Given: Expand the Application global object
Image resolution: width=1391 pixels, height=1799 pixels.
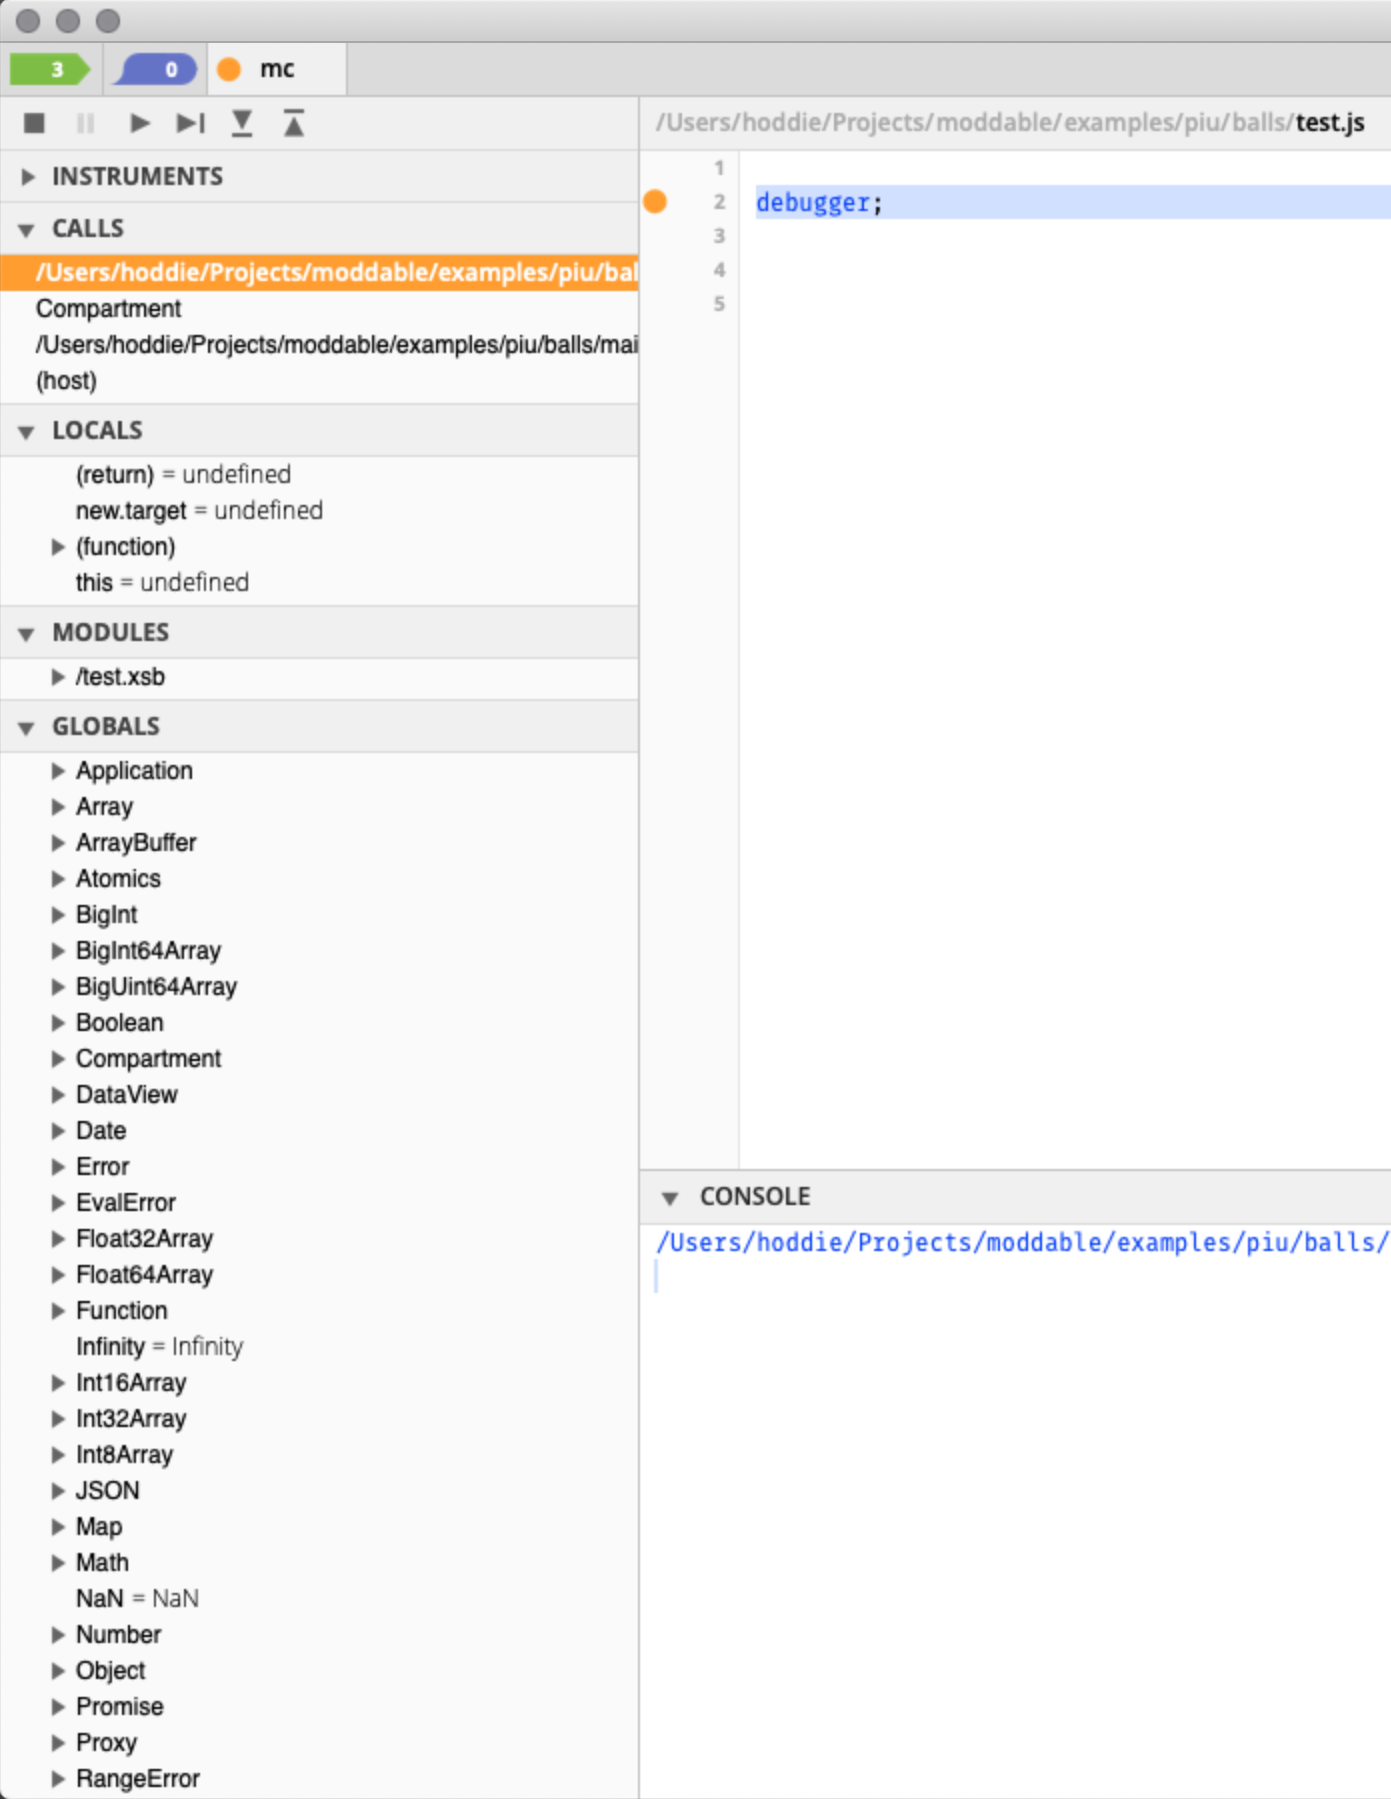Looking at the screenshot, I should pyautogui.click(x=58, y=771).
